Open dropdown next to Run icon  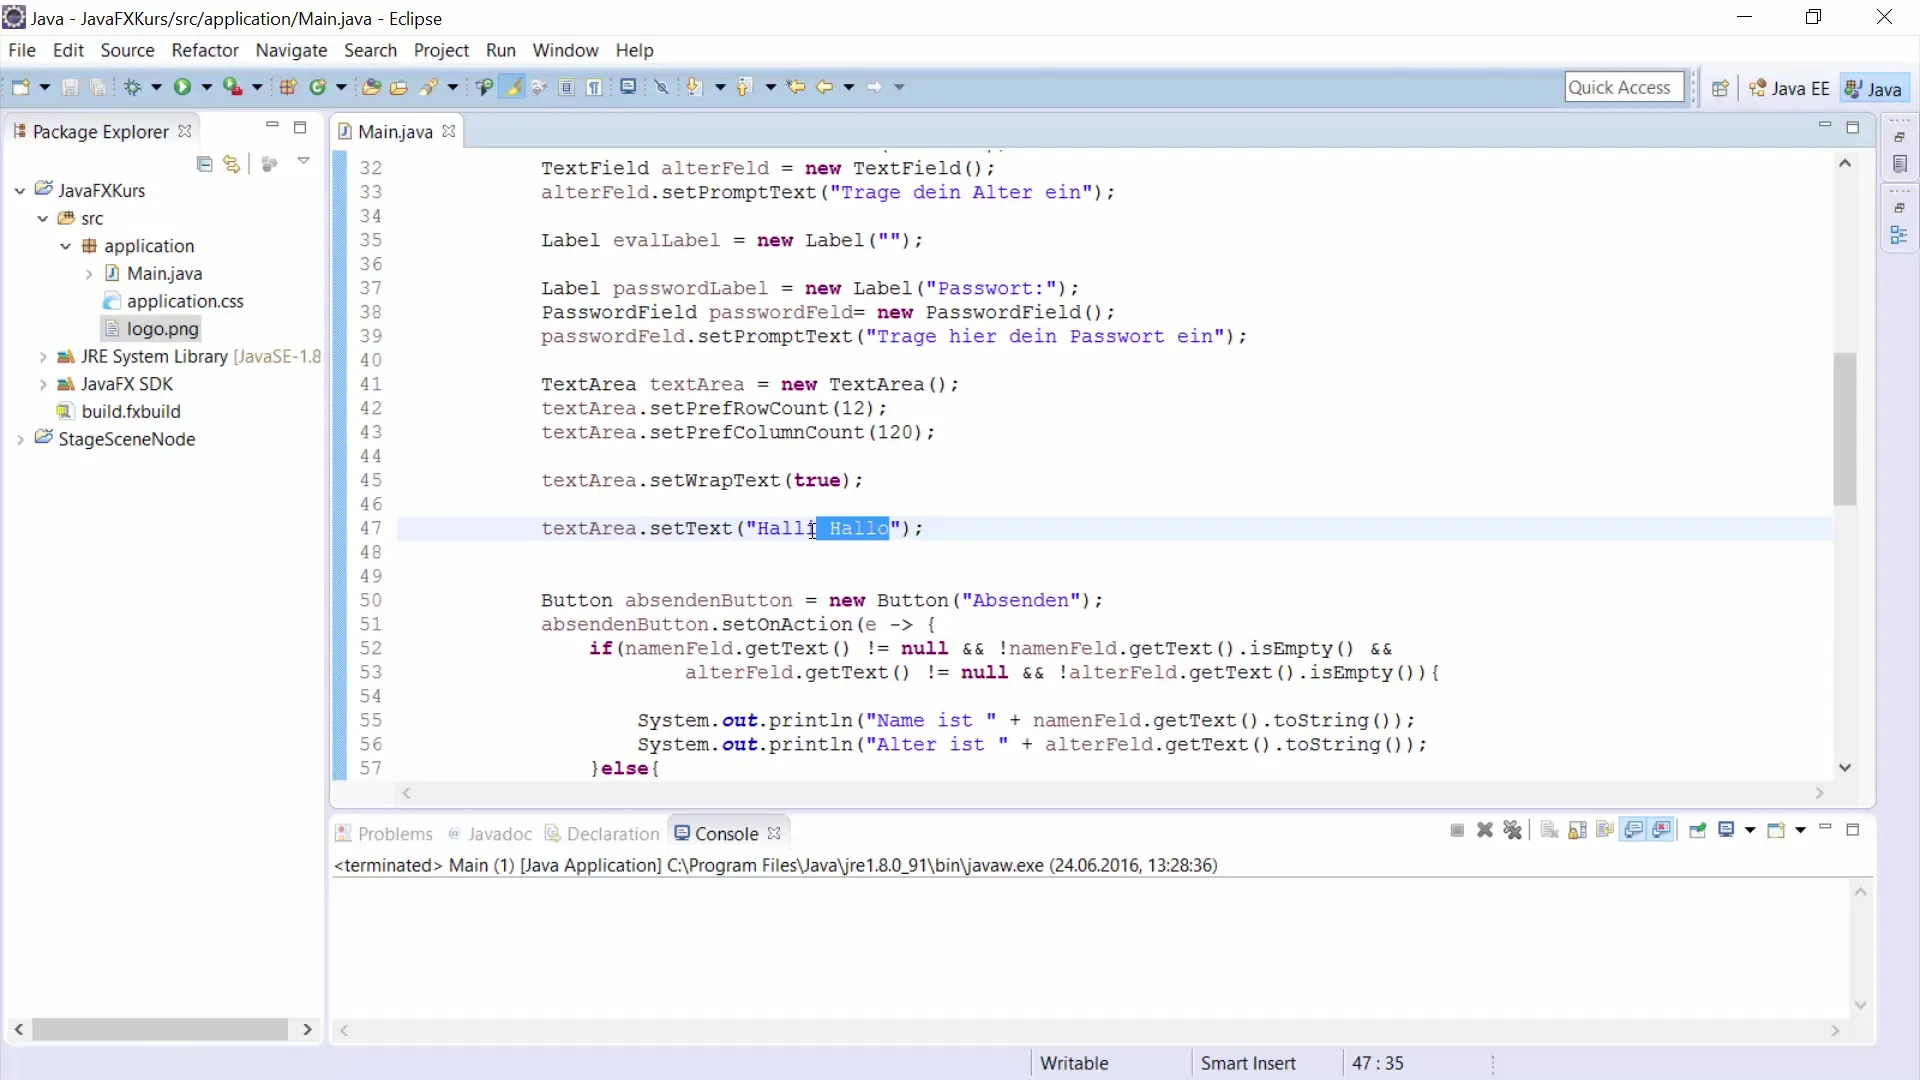pos(206,87)
